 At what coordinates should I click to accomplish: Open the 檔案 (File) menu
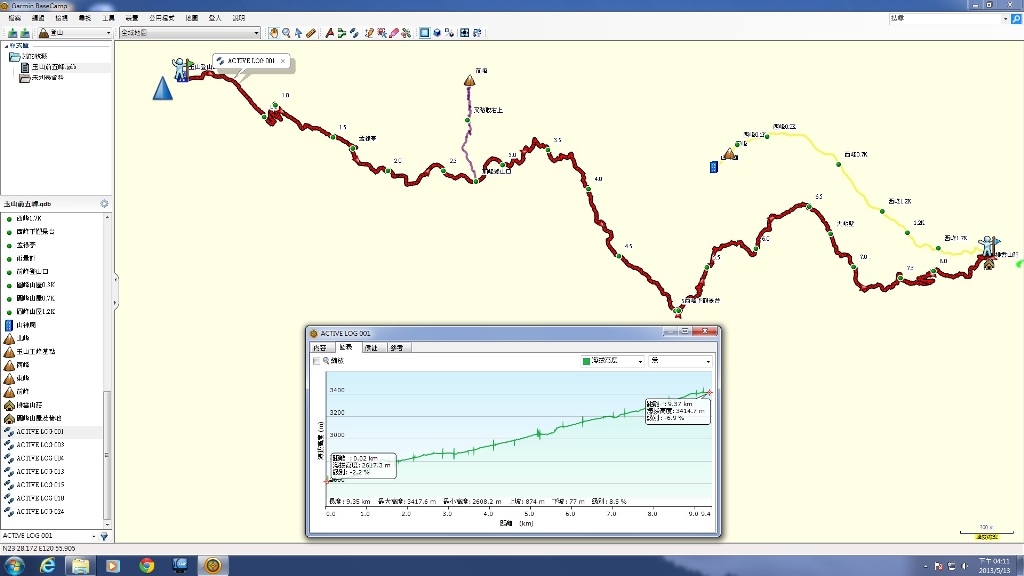click(14, 18)
